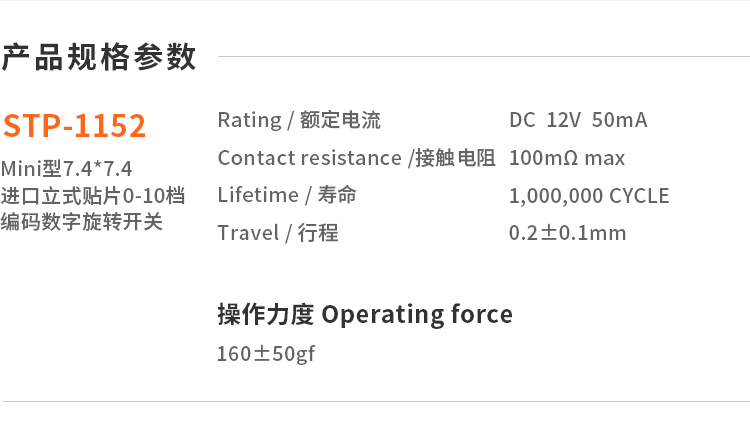Screen dimensions: 750x423
Task: Select the 0.2±0.1mm travel value
Action: [567, 233]
